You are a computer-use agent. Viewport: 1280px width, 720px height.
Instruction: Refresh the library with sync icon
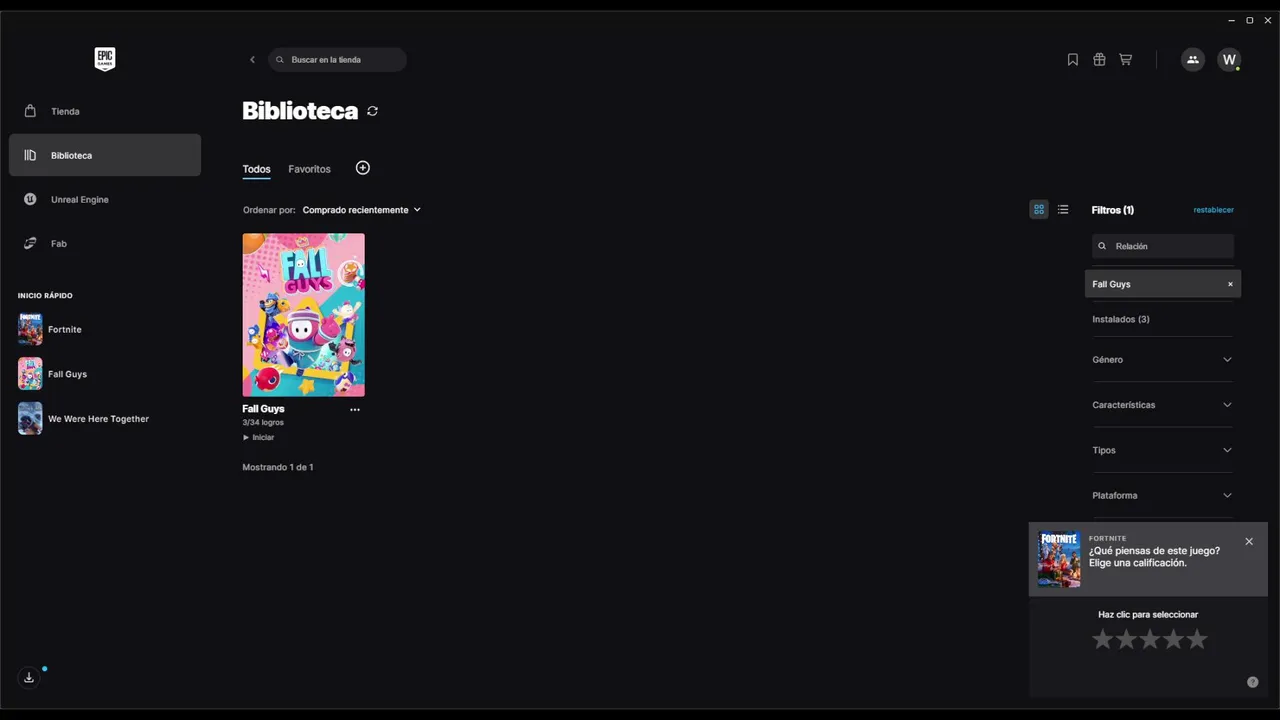[x=372, y=111]
